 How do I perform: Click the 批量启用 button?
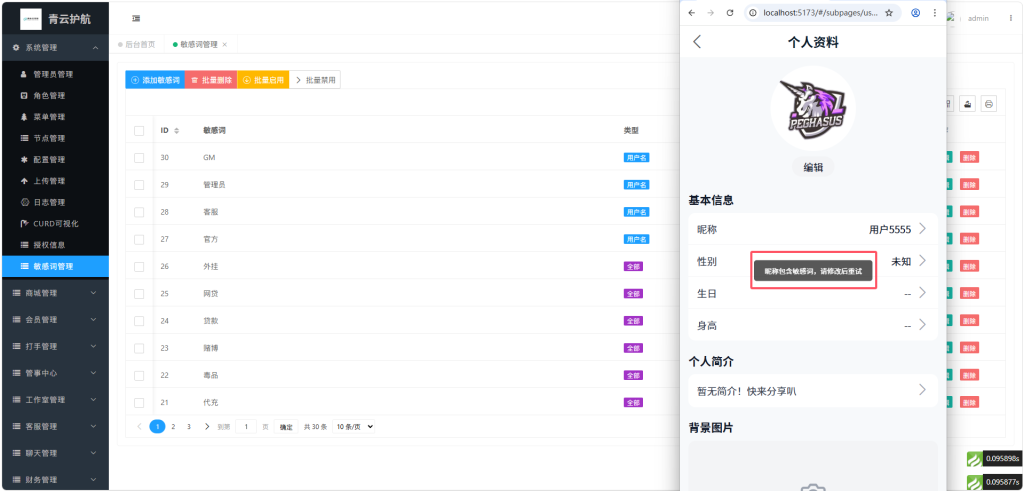pos(263,80)
